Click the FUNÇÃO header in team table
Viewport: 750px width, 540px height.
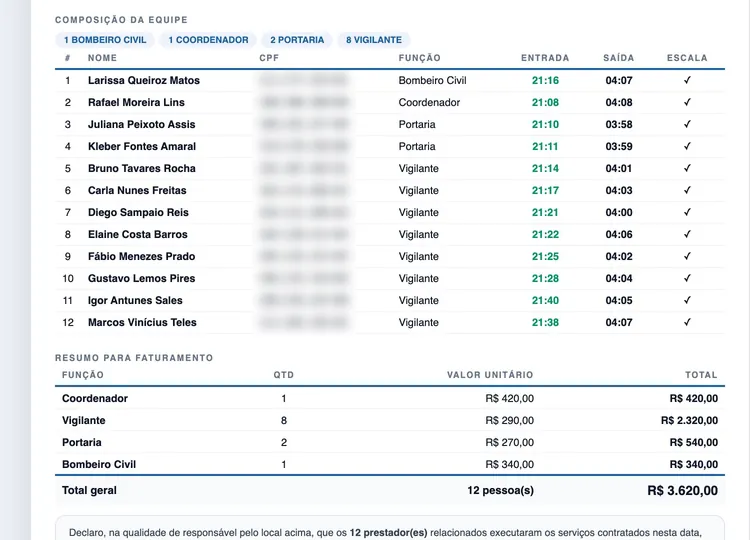point(419,58)
